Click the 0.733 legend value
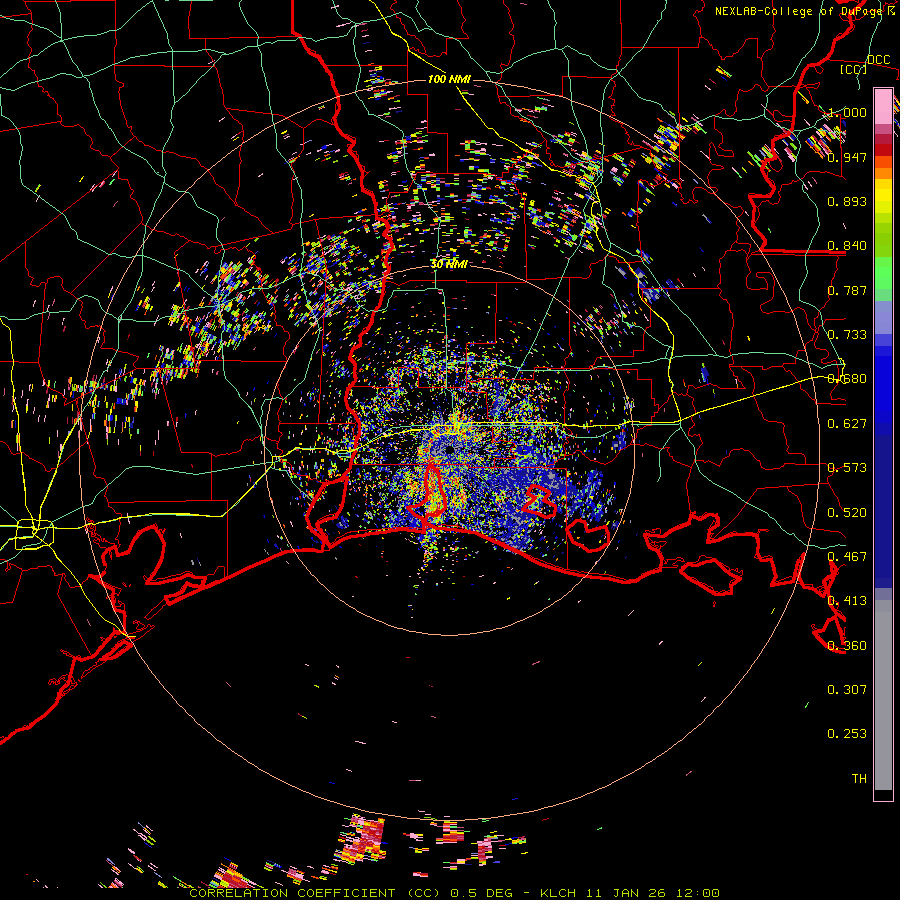Image resolution: width=900 pixels, height=900 pixels. pyautogui.click(x=847, y=335)
